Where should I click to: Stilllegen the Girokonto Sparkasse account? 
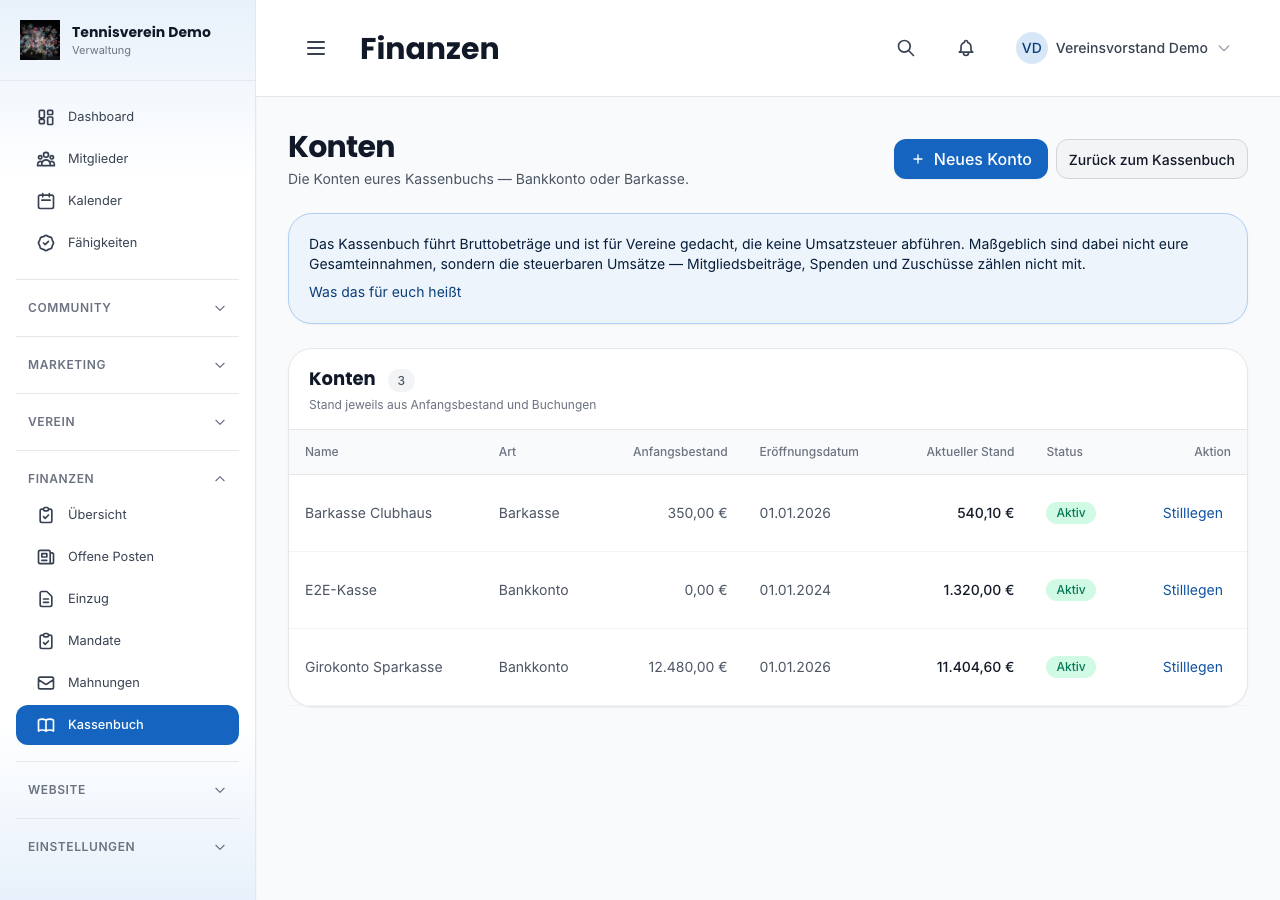[1193, 667]
